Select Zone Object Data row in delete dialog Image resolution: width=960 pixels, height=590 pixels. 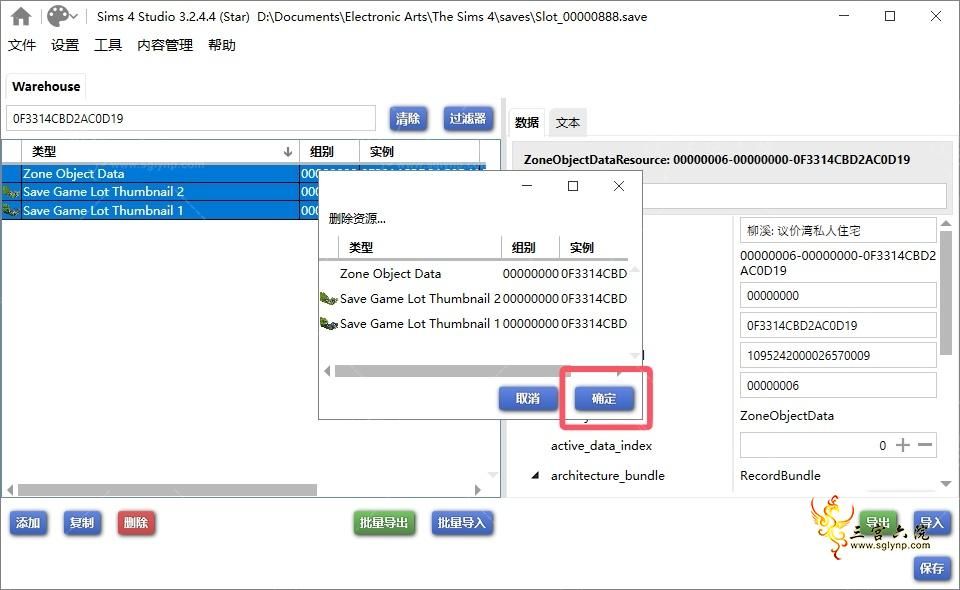(x=474, y=274)
